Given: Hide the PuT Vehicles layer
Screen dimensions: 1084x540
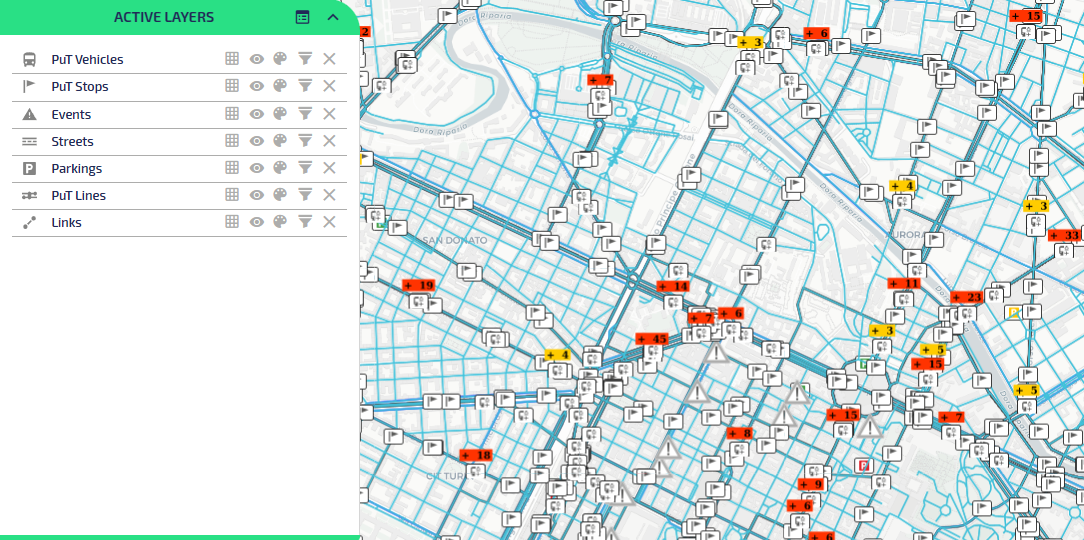Looking at the screenshot, I should (256, 59).
